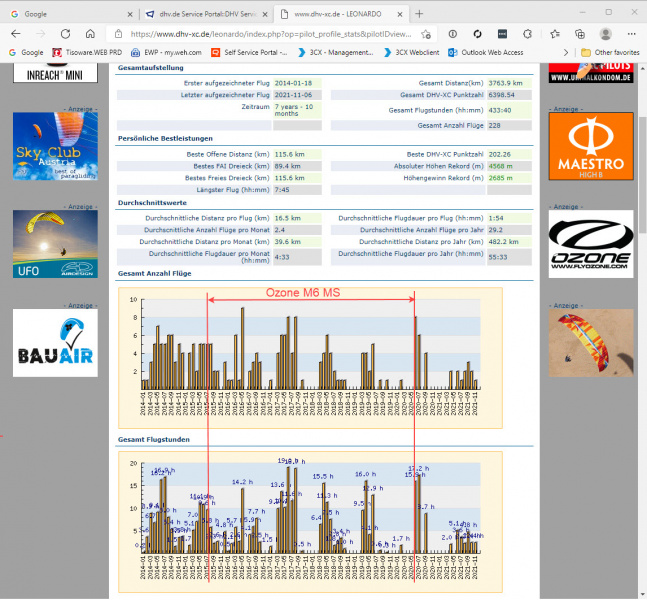Screen dimensions: 647x600
Task: Click the Sky Club Austria ad
Action: coord(55,146)
